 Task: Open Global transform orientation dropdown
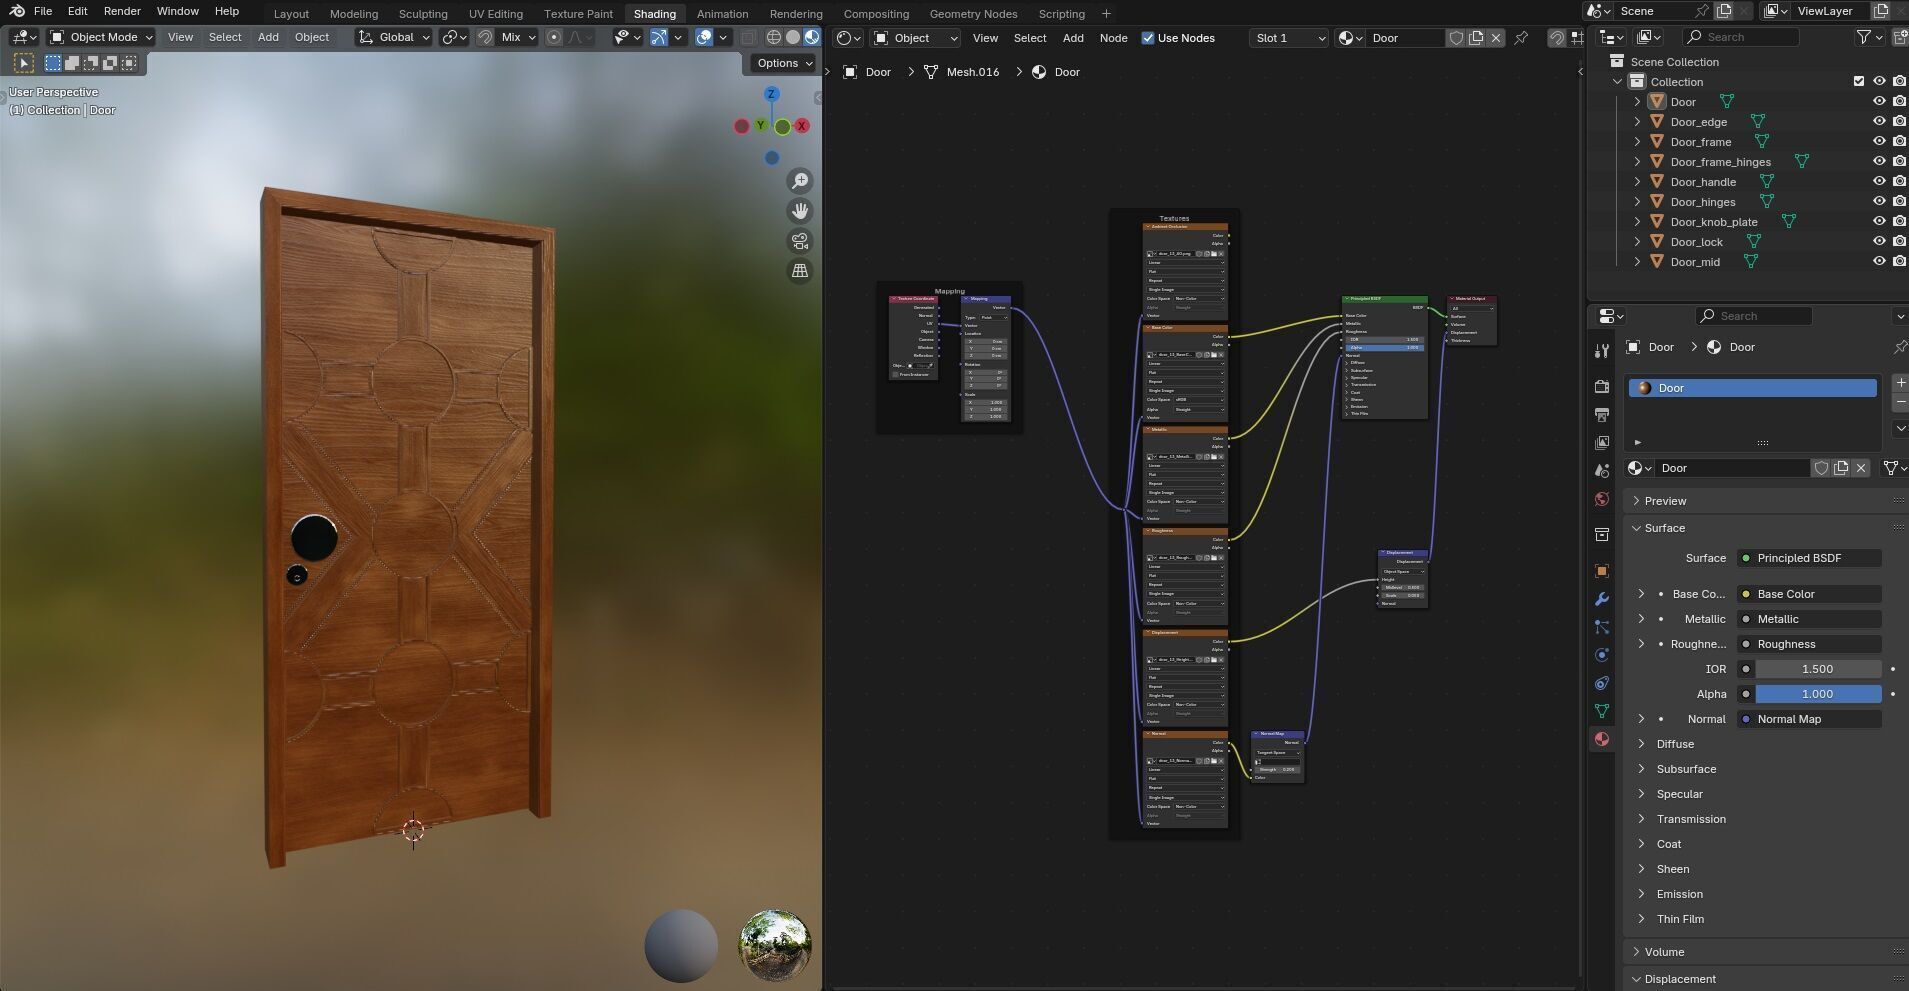[x=394, y=37]
